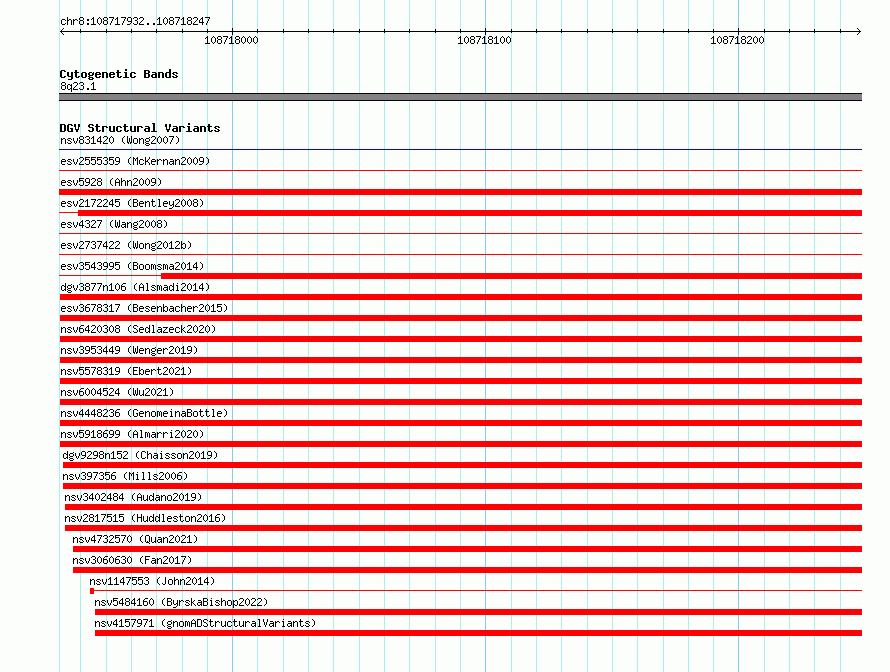Click dgv9298n152 (Chaisson2019) label
Viewport: 890px width, 672px height.
(x=140, y=455)
